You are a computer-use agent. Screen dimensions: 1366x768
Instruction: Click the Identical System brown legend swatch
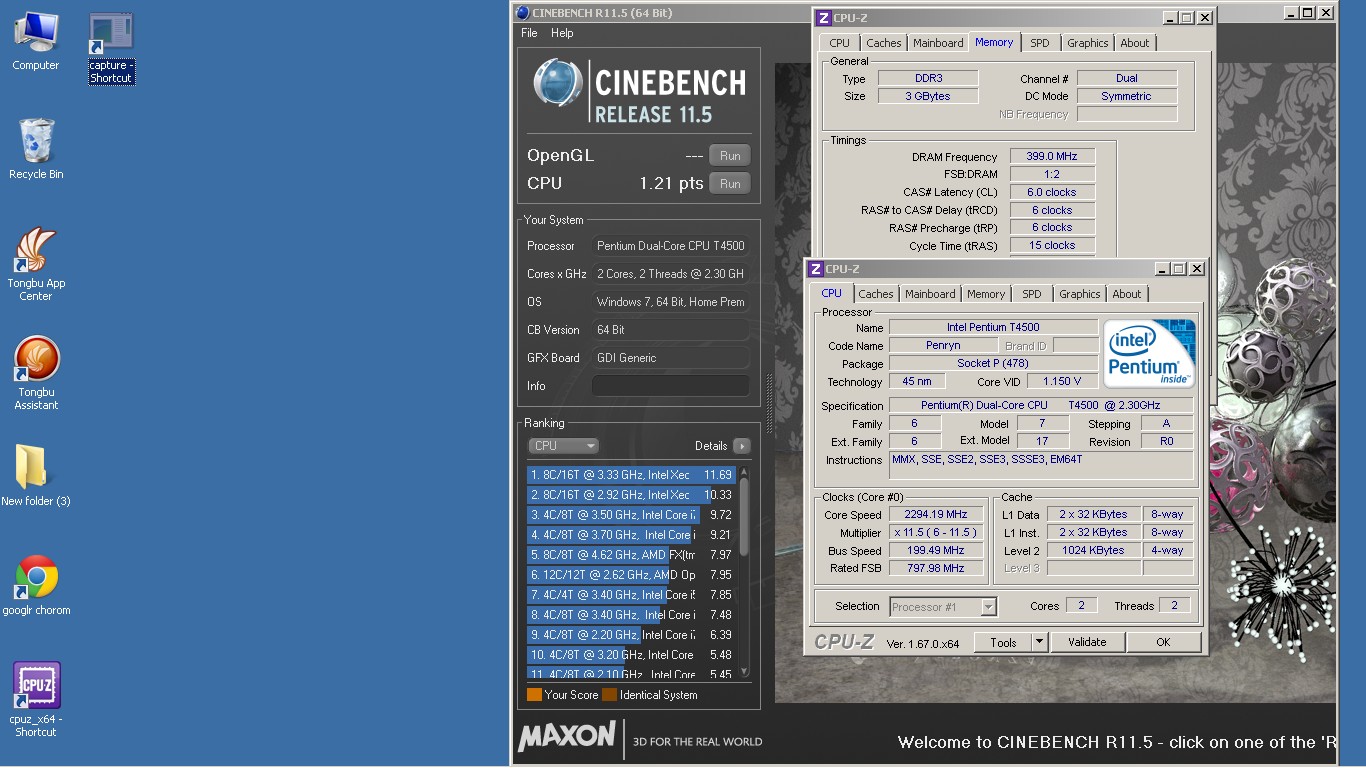[x=609, y=694]
